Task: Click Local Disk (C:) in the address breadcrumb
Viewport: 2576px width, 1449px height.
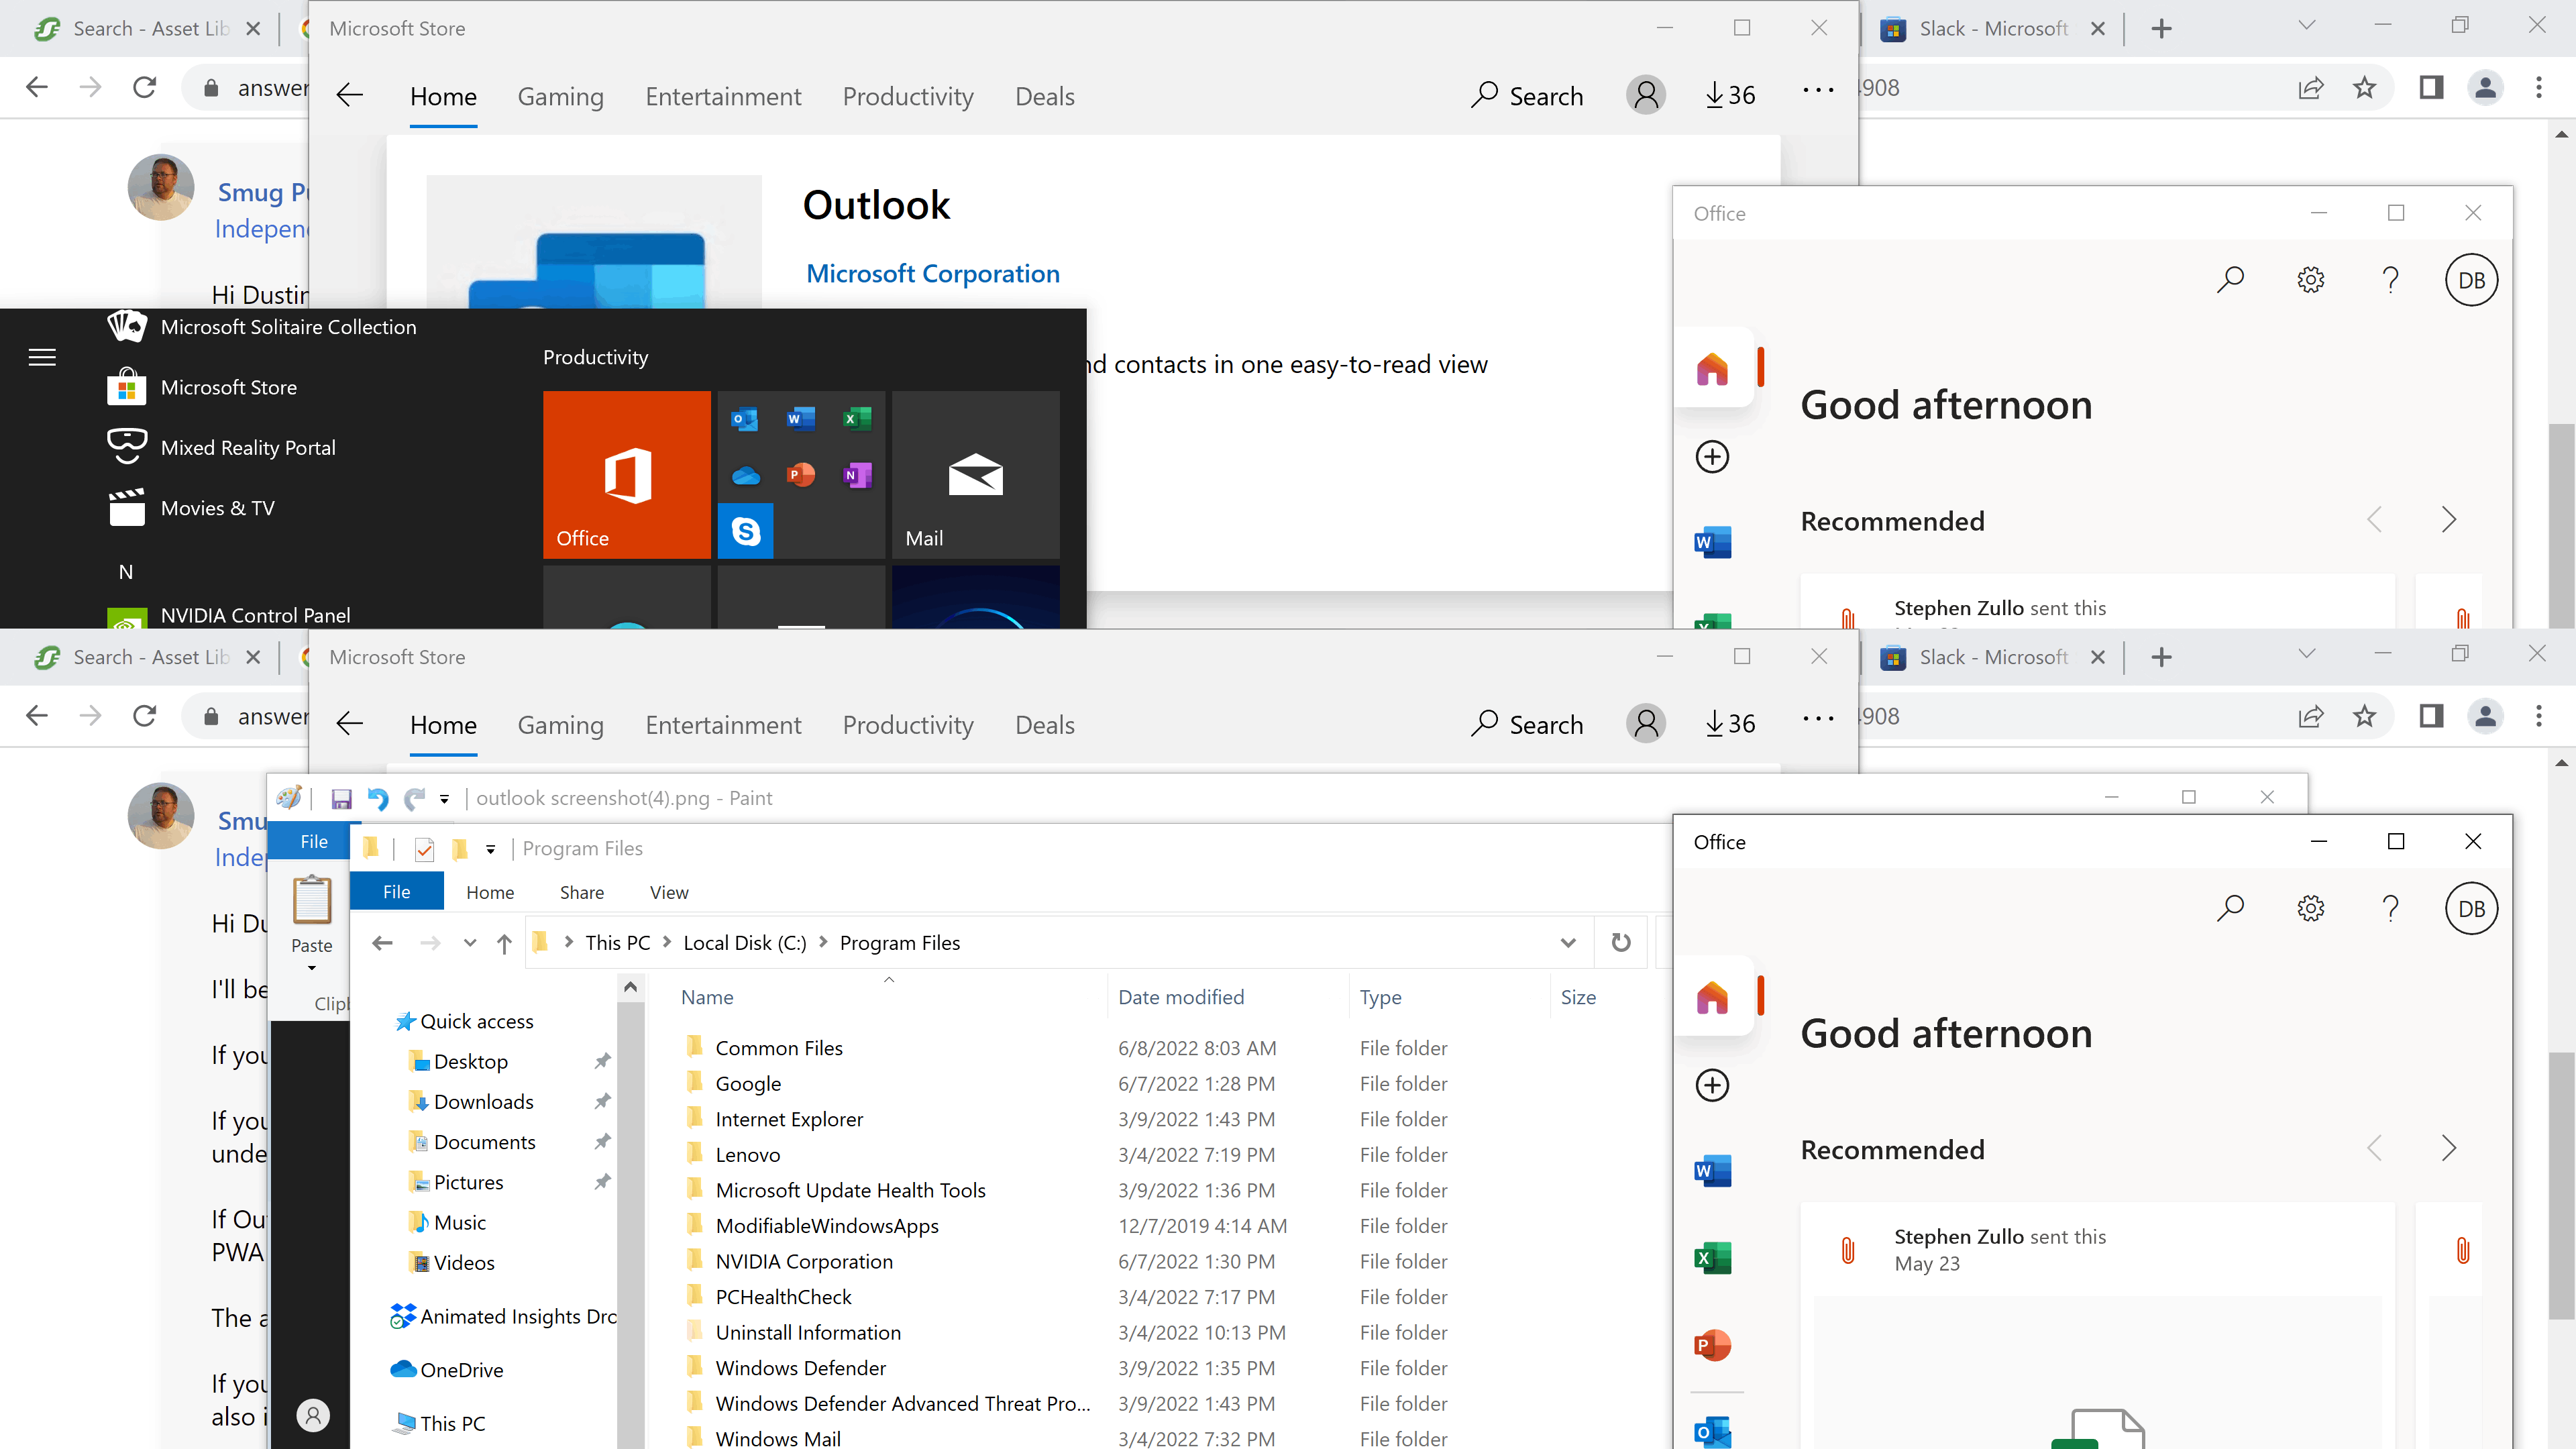Action: [x=745, y=943]
